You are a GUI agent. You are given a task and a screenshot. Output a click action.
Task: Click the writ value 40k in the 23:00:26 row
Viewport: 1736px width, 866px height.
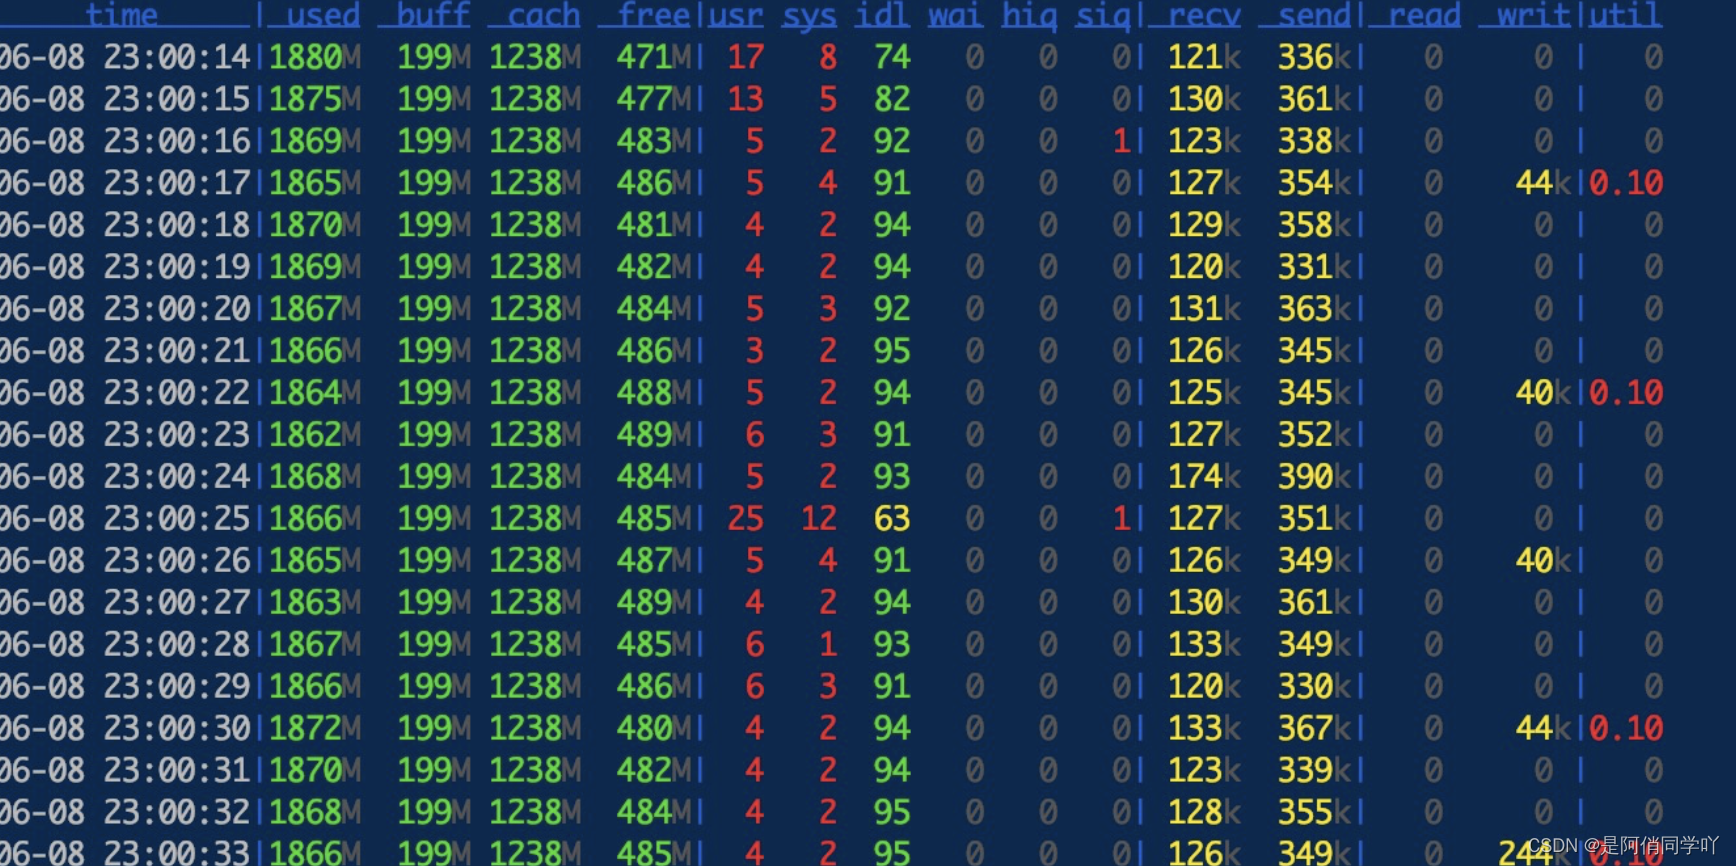point(1543,561)
